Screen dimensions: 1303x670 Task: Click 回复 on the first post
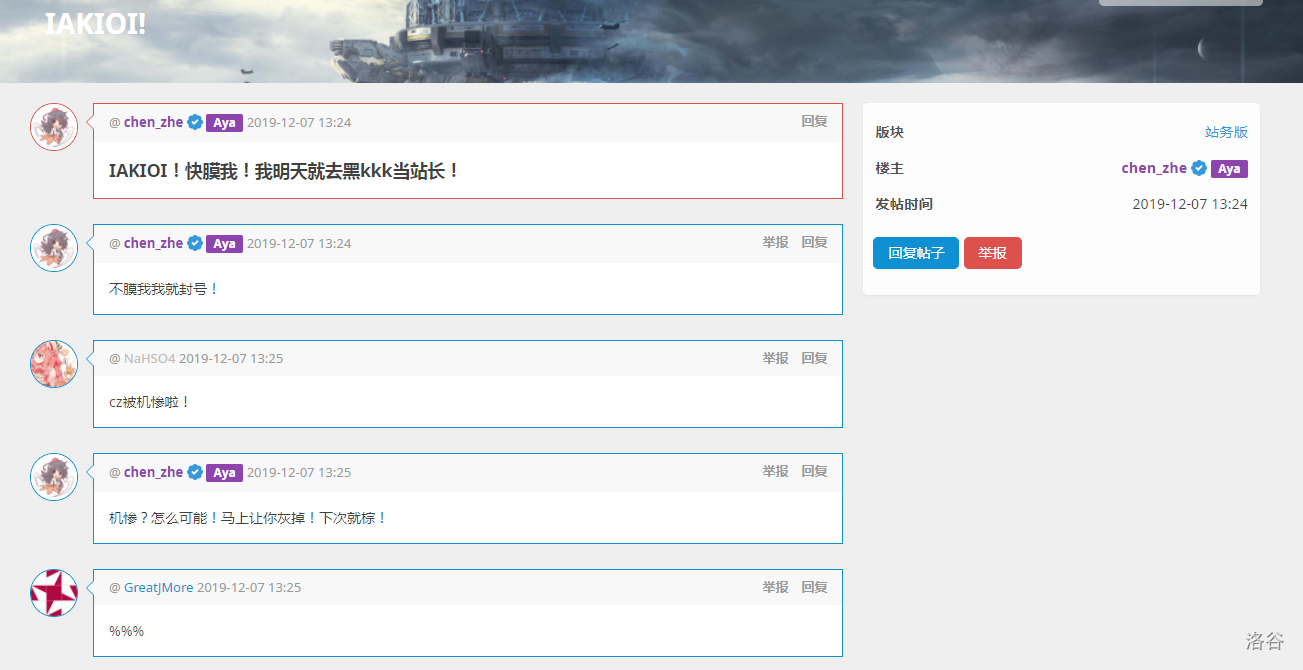(x=814, y=121)
